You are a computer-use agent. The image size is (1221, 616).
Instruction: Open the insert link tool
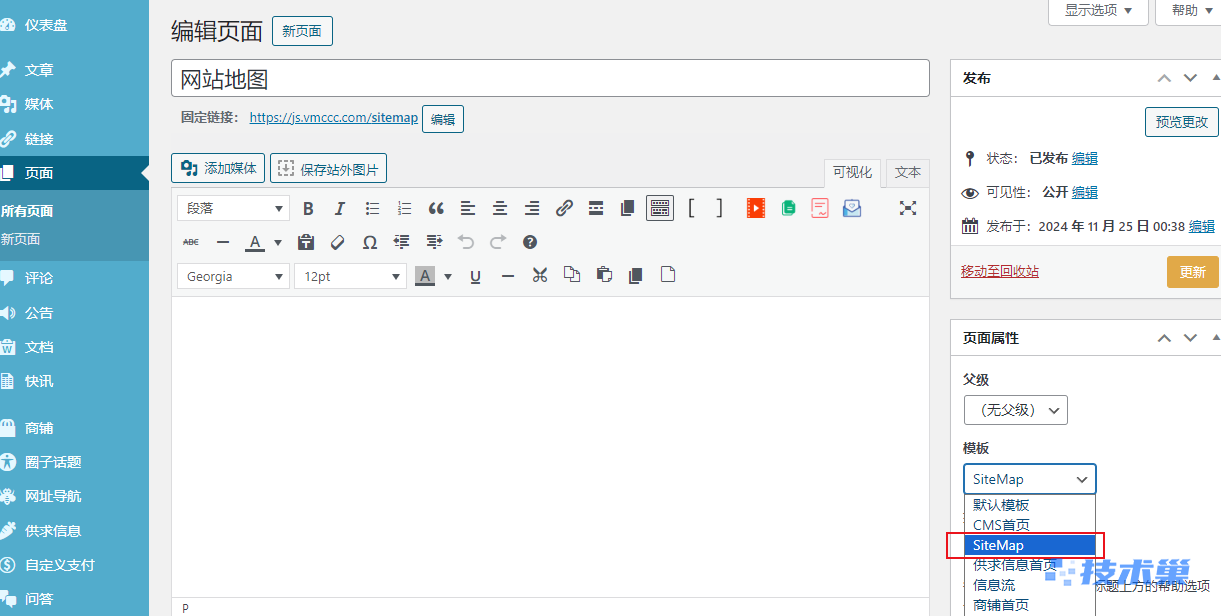(564, 208)
